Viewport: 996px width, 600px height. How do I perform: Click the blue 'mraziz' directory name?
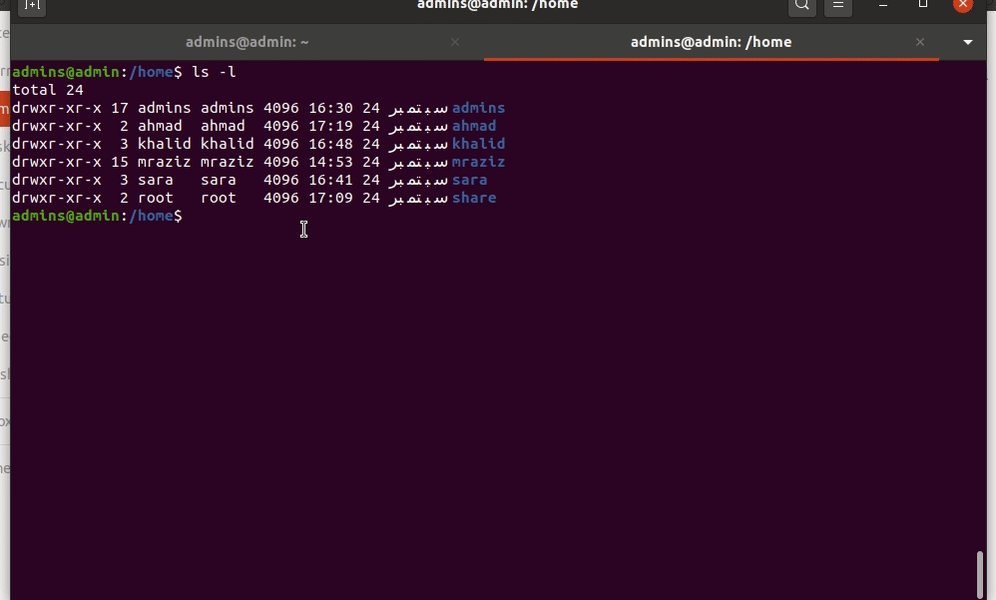pyautogui.click(x=478, y=162)
